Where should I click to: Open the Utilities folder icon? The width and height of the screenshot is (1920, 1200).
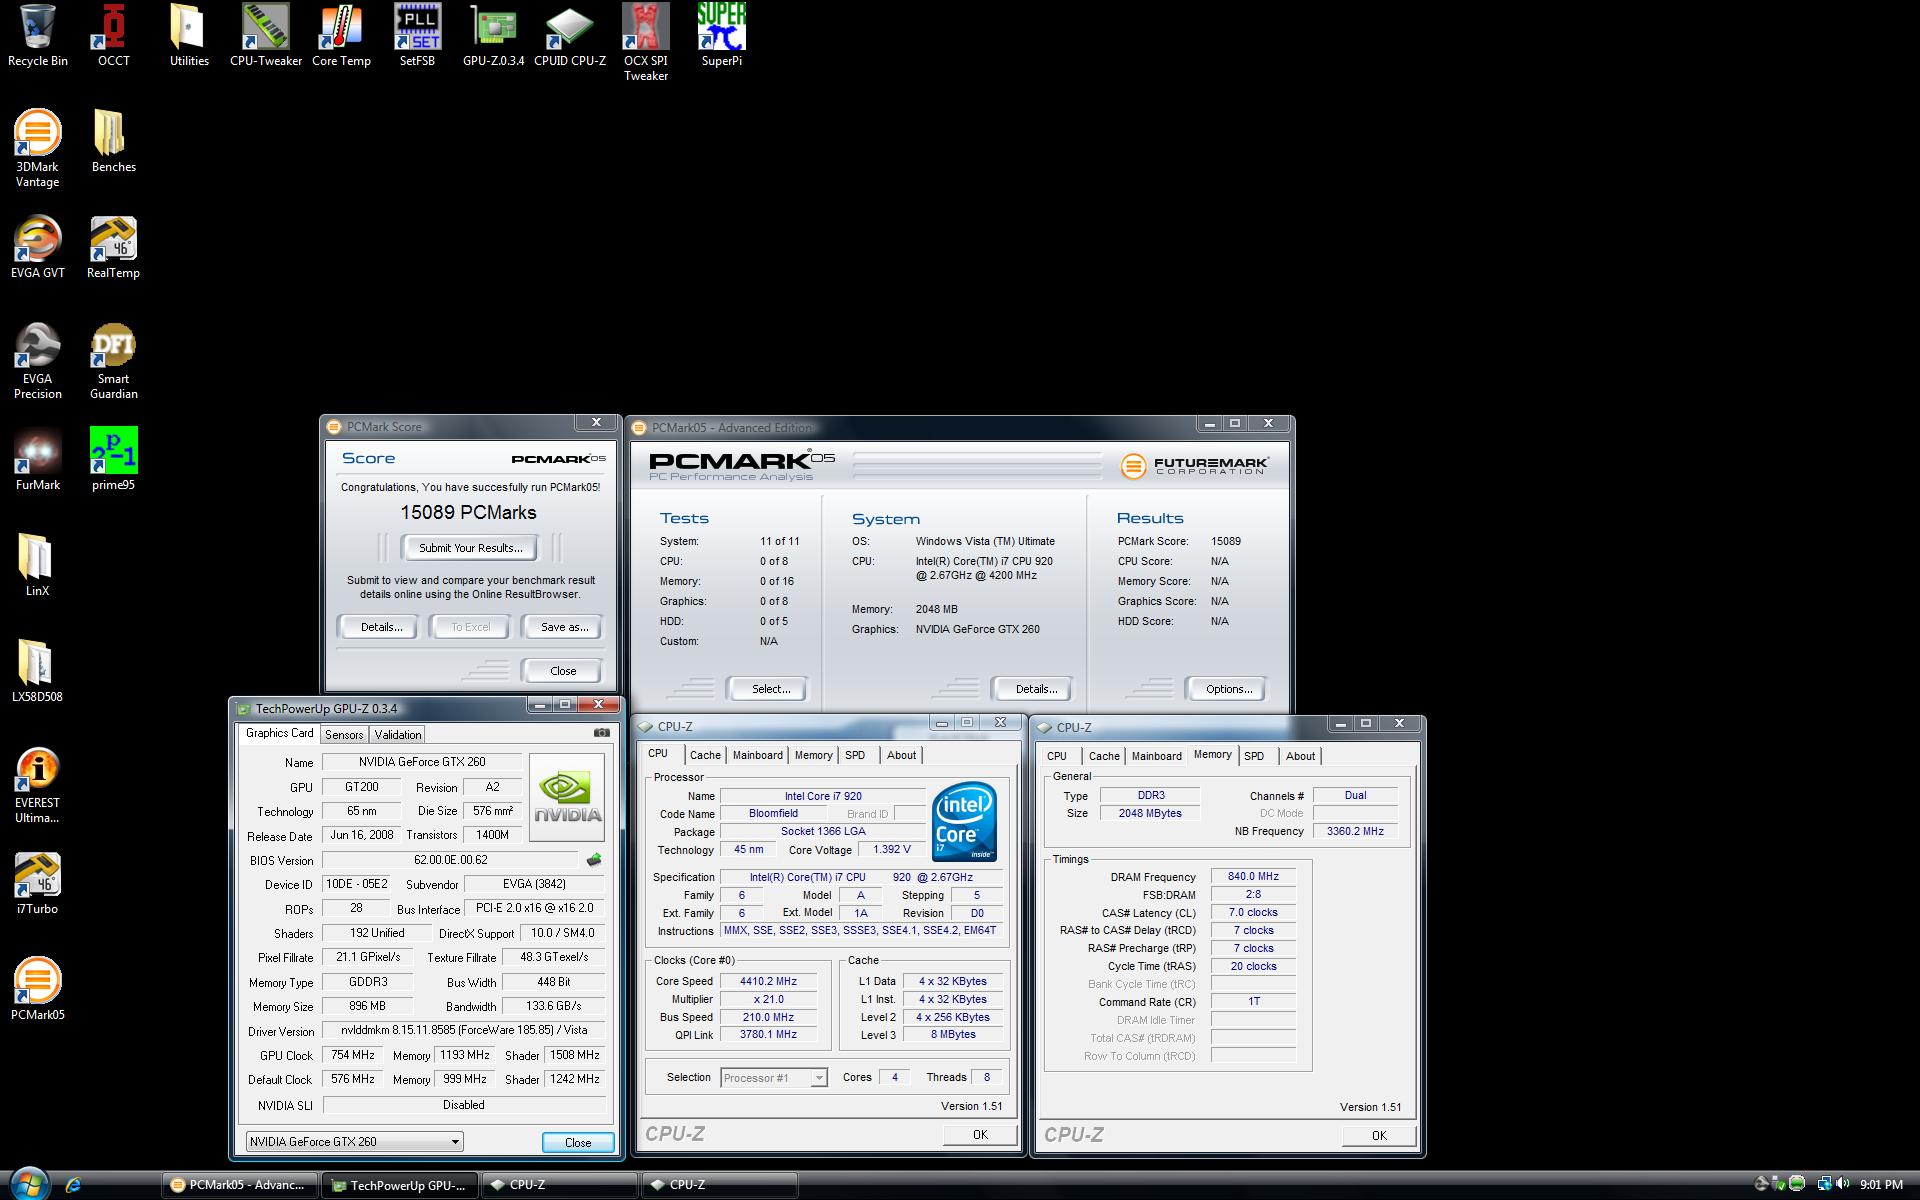coord(189,35)
